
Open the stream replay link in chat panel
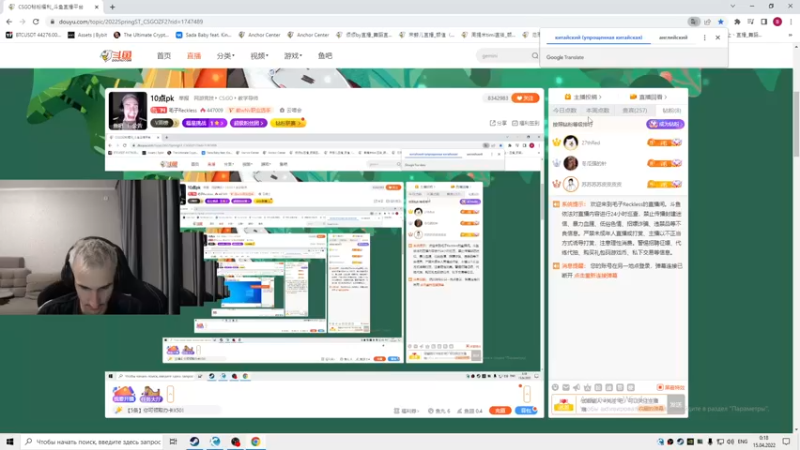pyautogui.click(x=648, y=97)
